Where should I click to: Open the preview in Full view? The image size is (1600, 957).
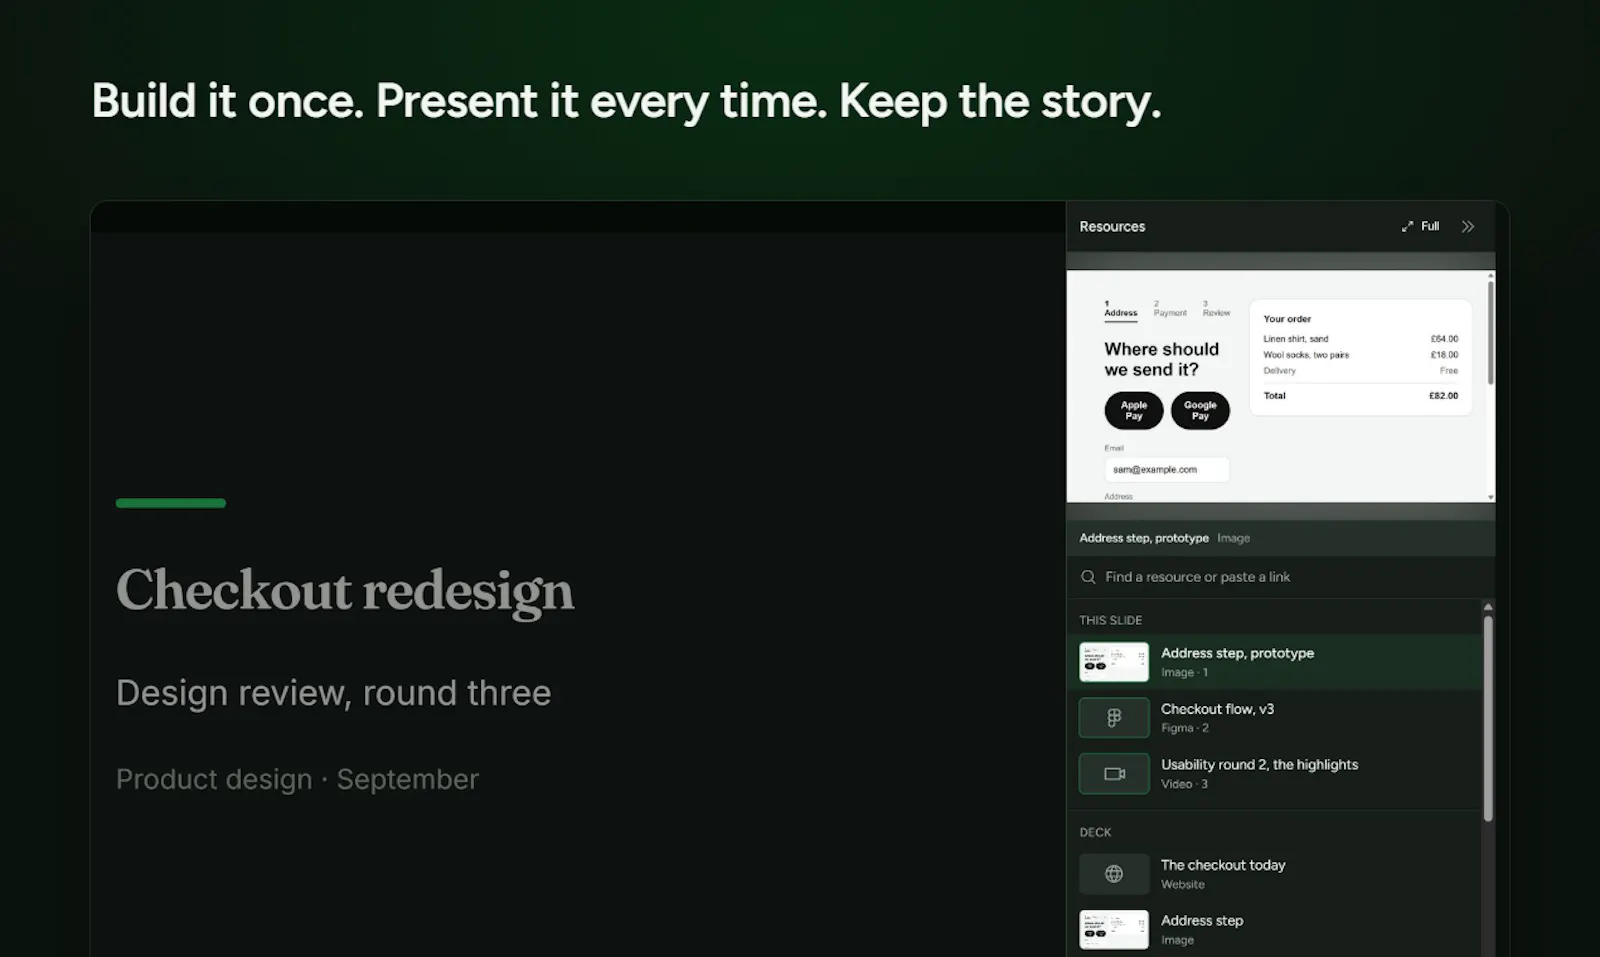[1420, 227]
